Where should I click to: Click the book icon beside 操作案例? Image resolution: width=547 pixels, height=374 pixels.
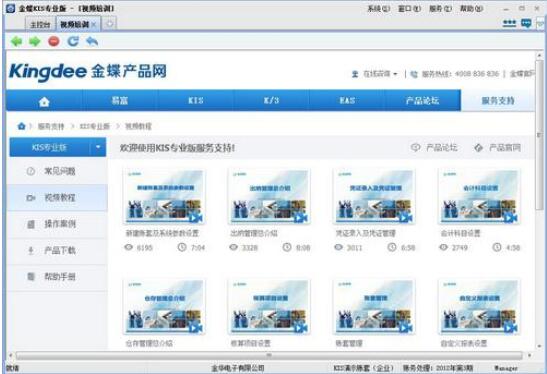(x=31, y=224)
